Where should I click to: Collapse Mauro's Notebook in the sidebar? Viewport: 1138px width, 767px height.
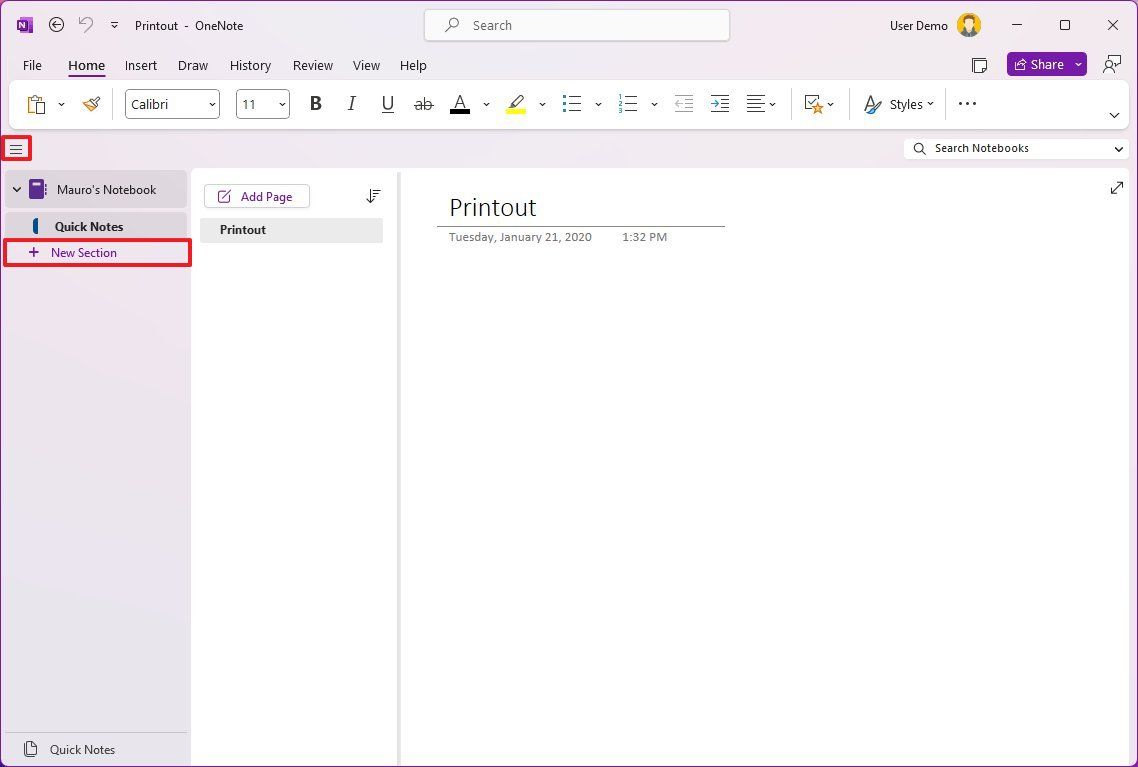pos(16,189)
